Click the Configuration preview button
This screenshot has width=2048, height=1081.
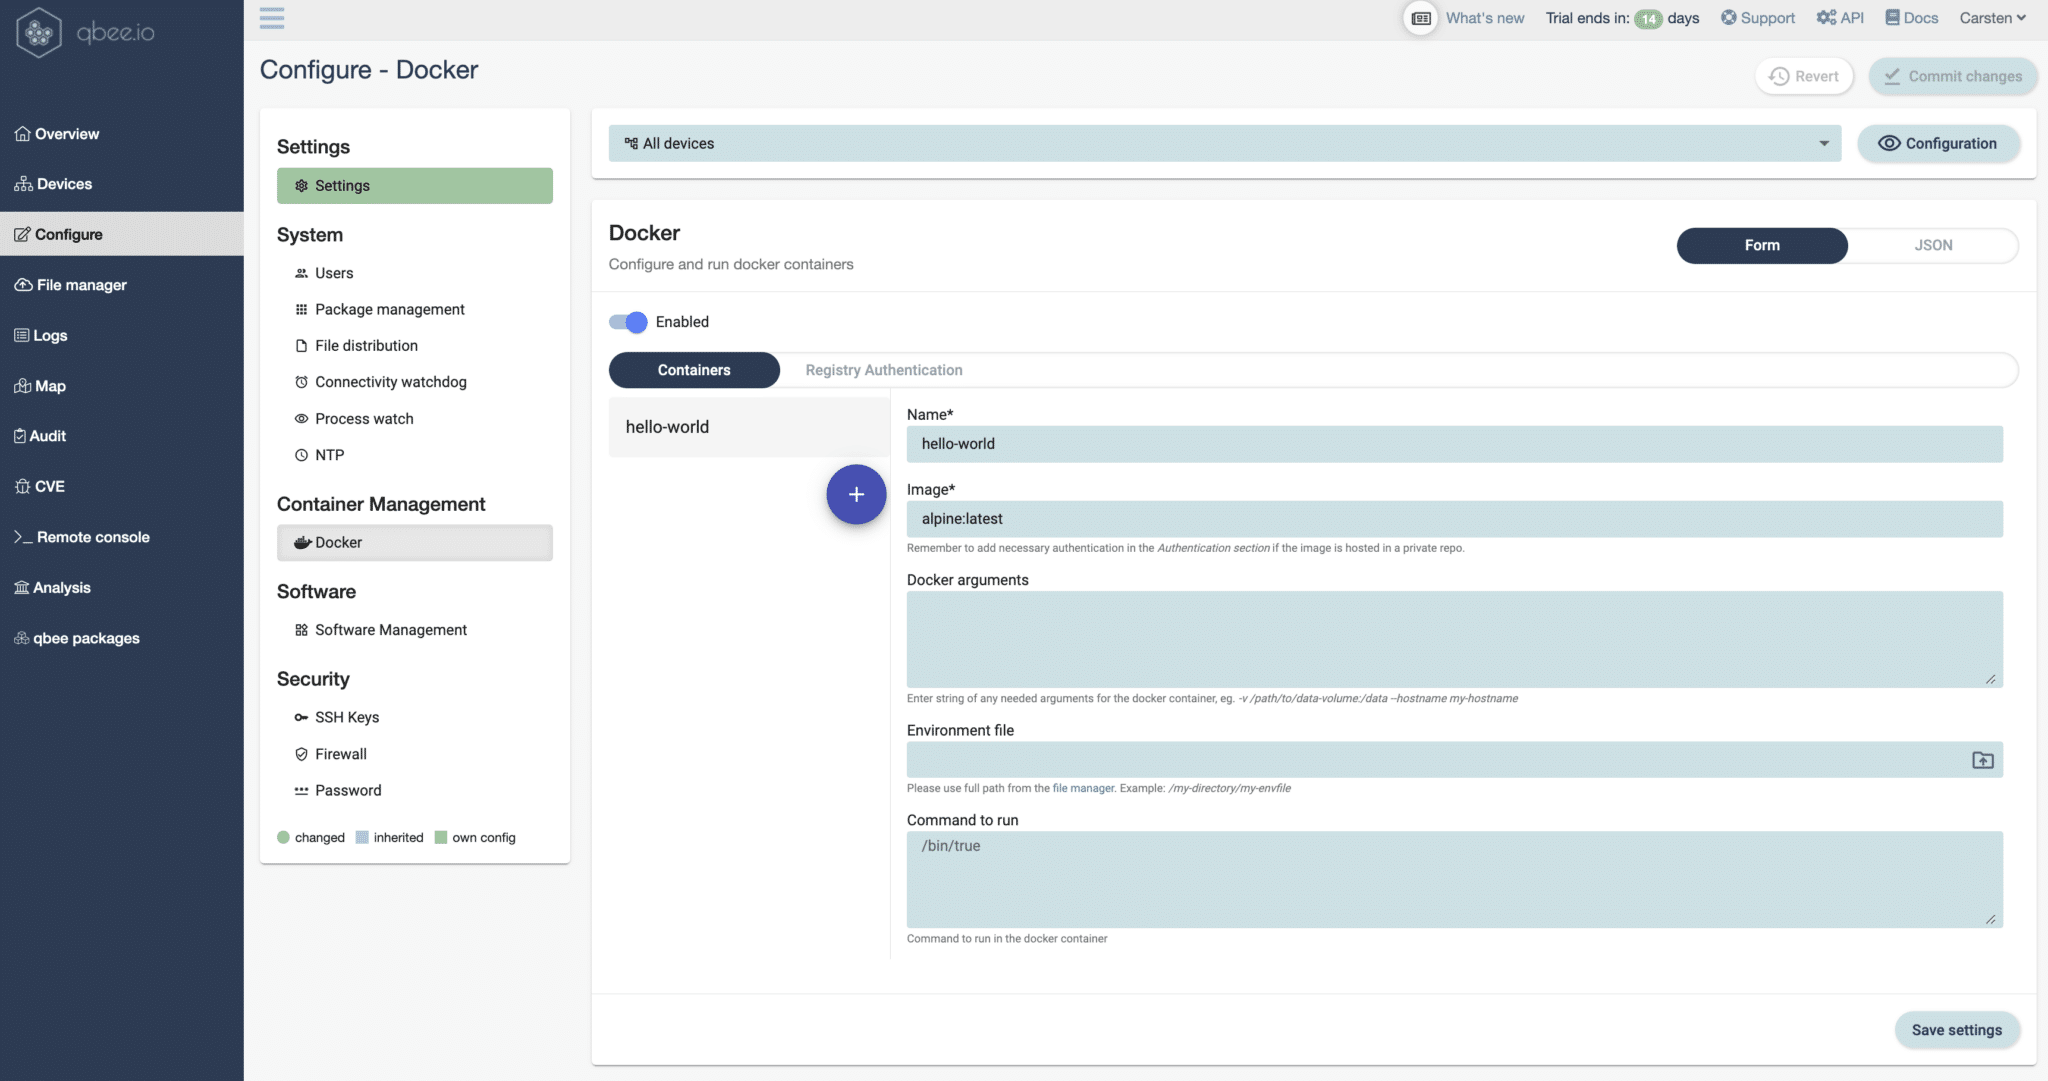[1938, 143]
